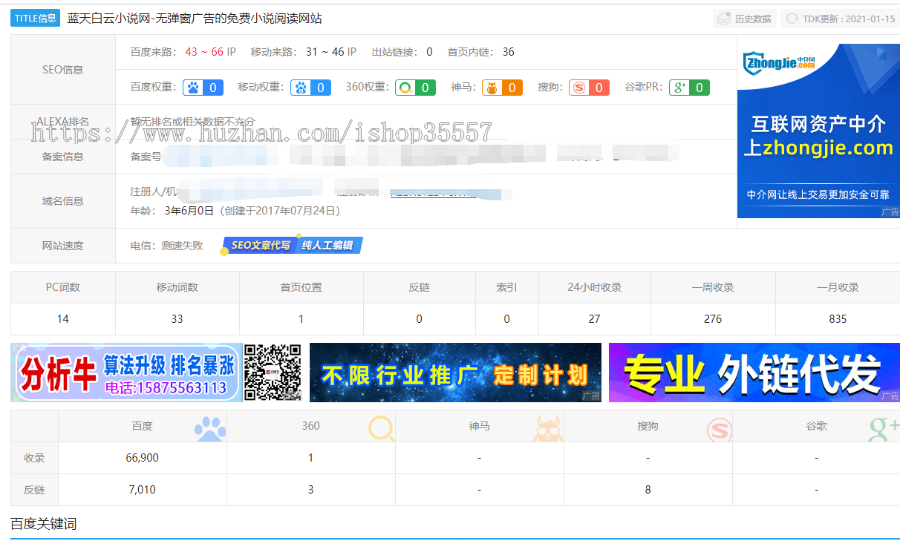Click the domain age 3年6月0日 text
The image size is (900, 541).
(x=189, y=211)
